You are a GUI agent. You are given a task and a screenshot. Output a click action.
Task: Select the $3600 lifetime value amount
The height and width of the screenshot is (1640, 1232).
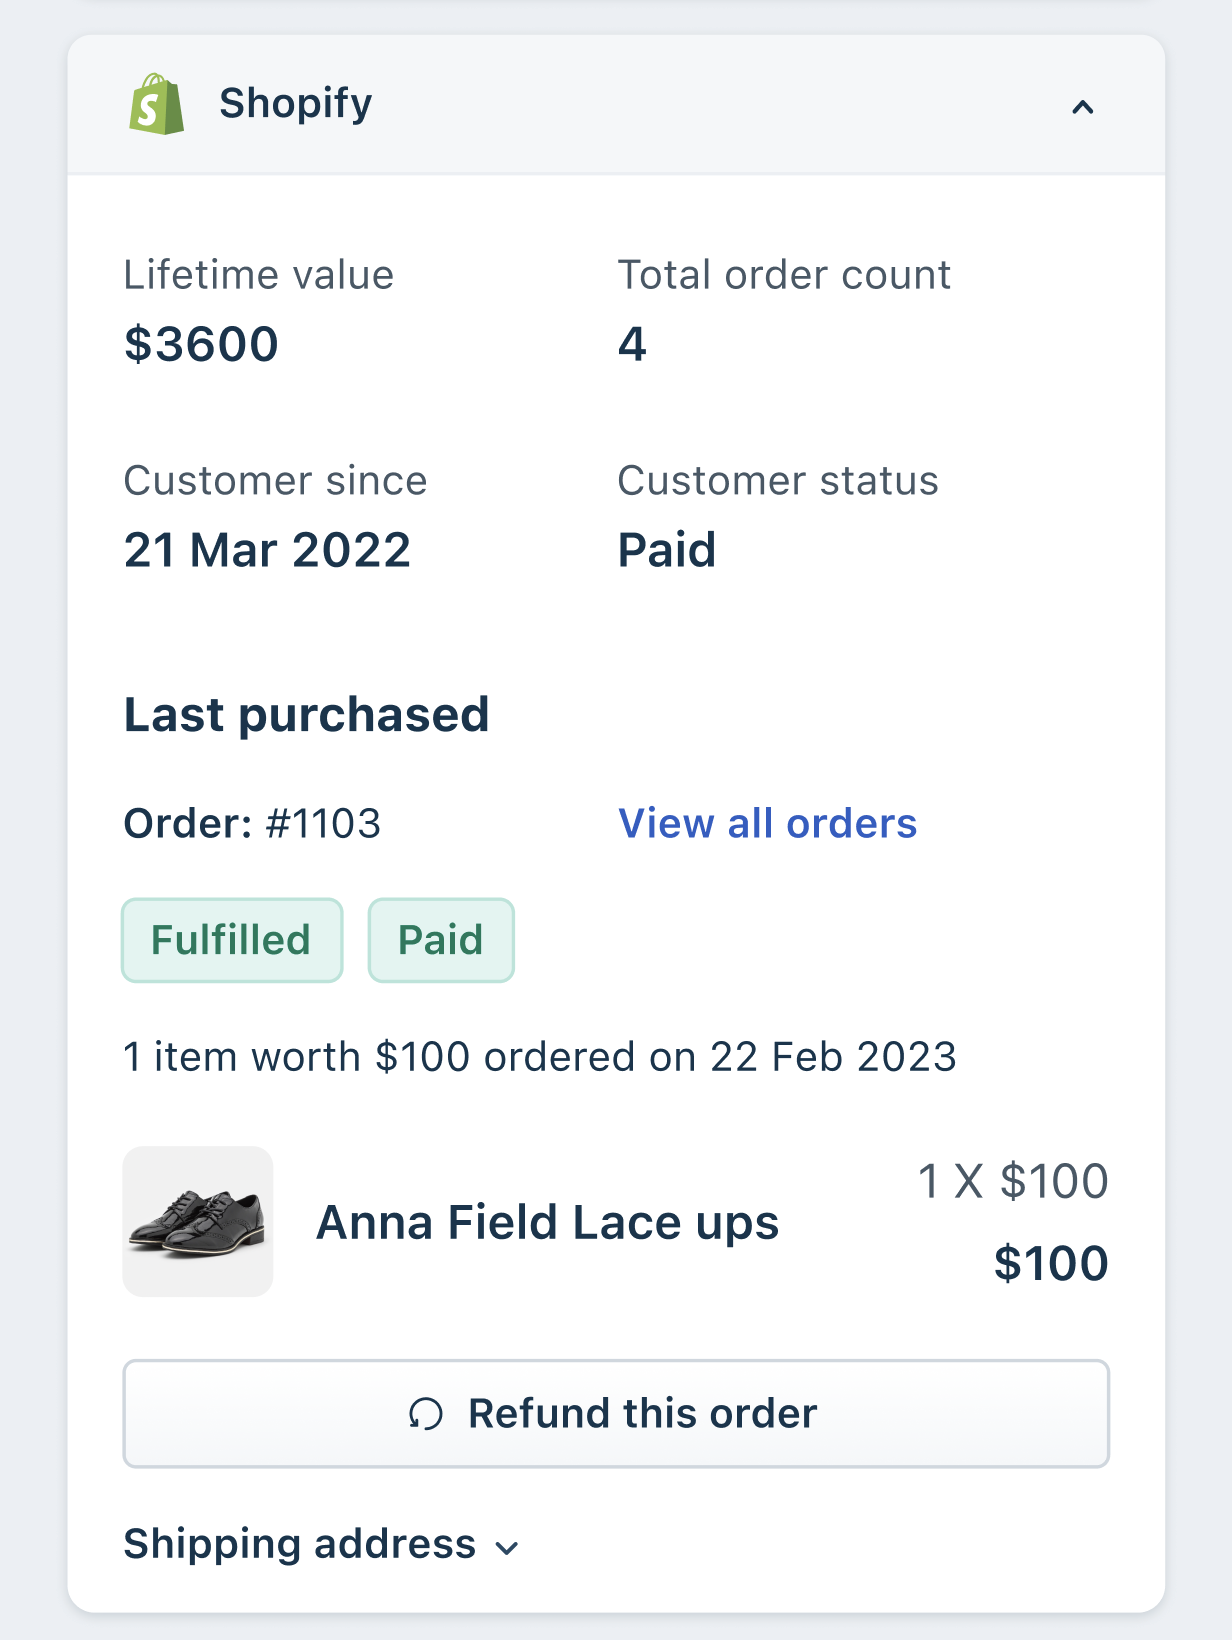pos(201,344)
